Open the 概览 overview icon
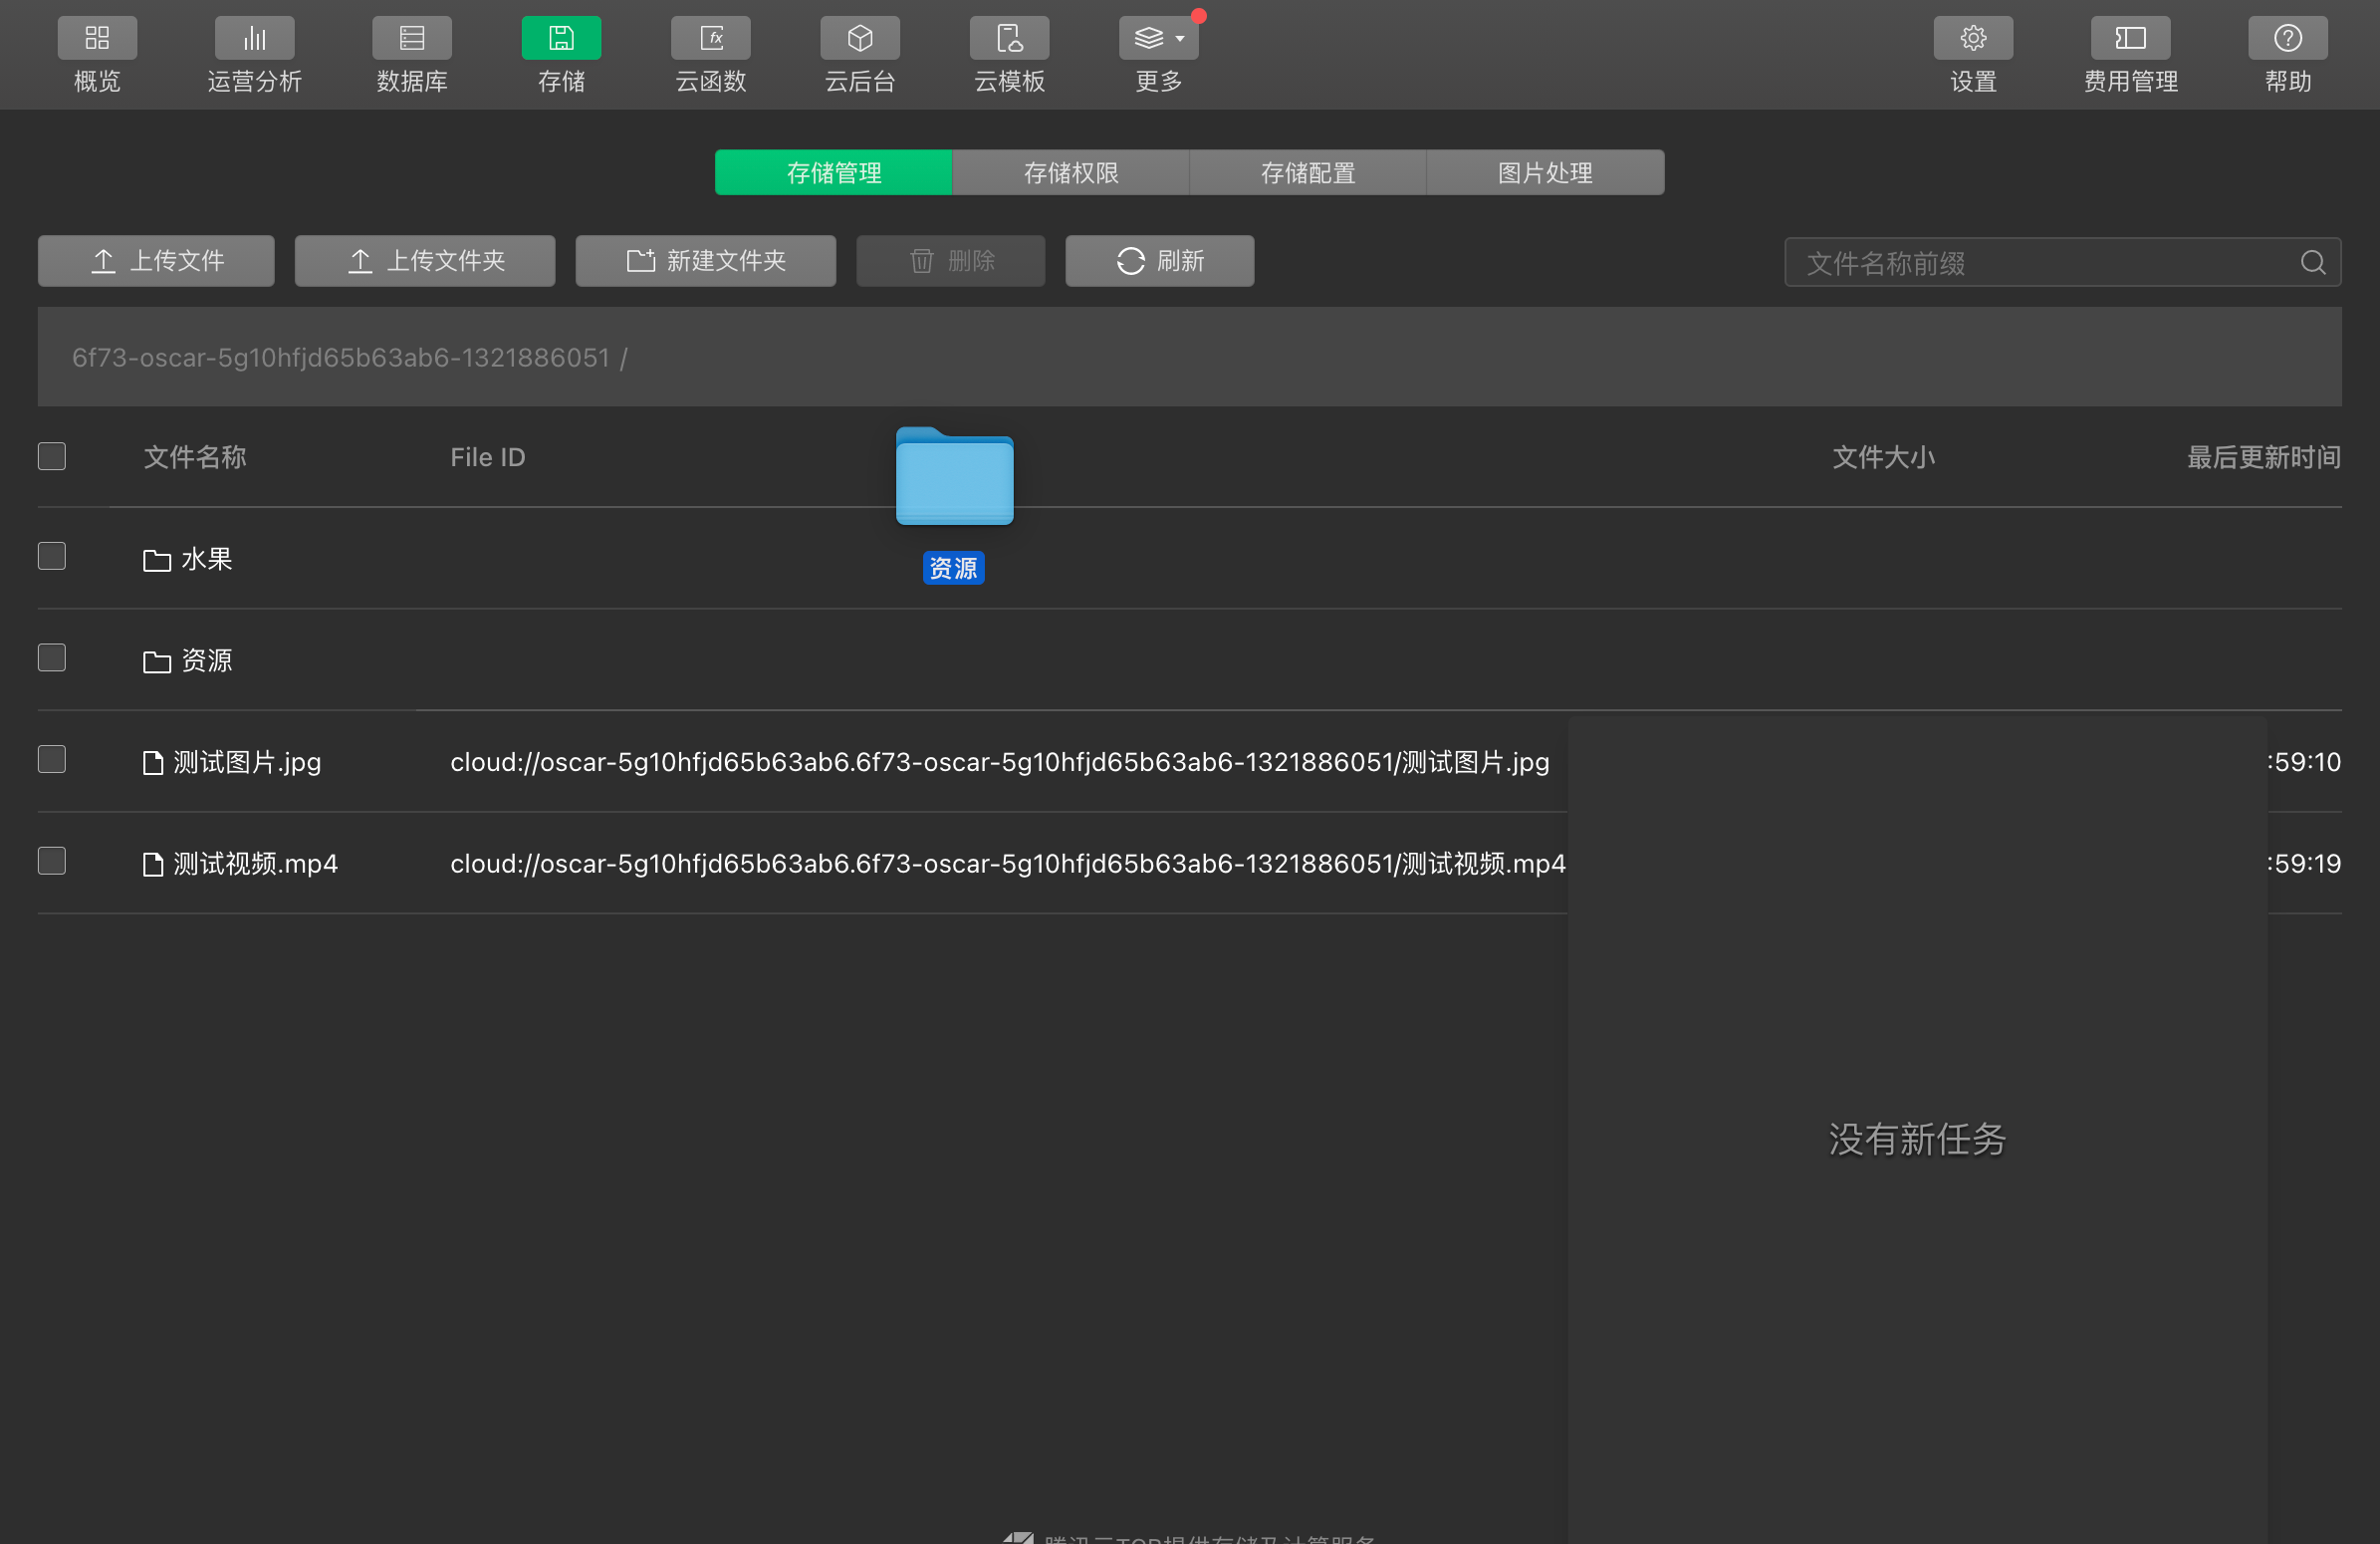Screen dimensions: 2380x1544 click(97, 39)
